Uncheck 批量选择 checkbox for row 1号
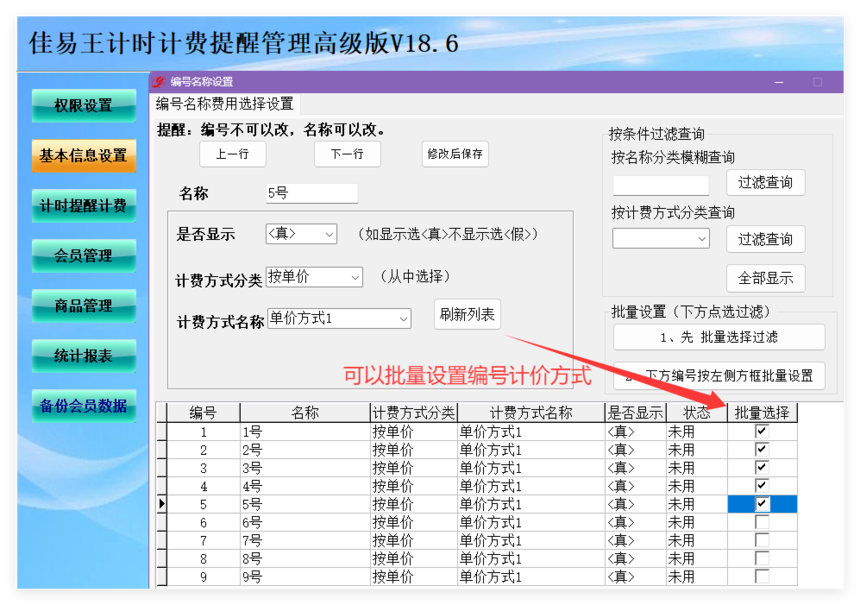 click(761, 431)
